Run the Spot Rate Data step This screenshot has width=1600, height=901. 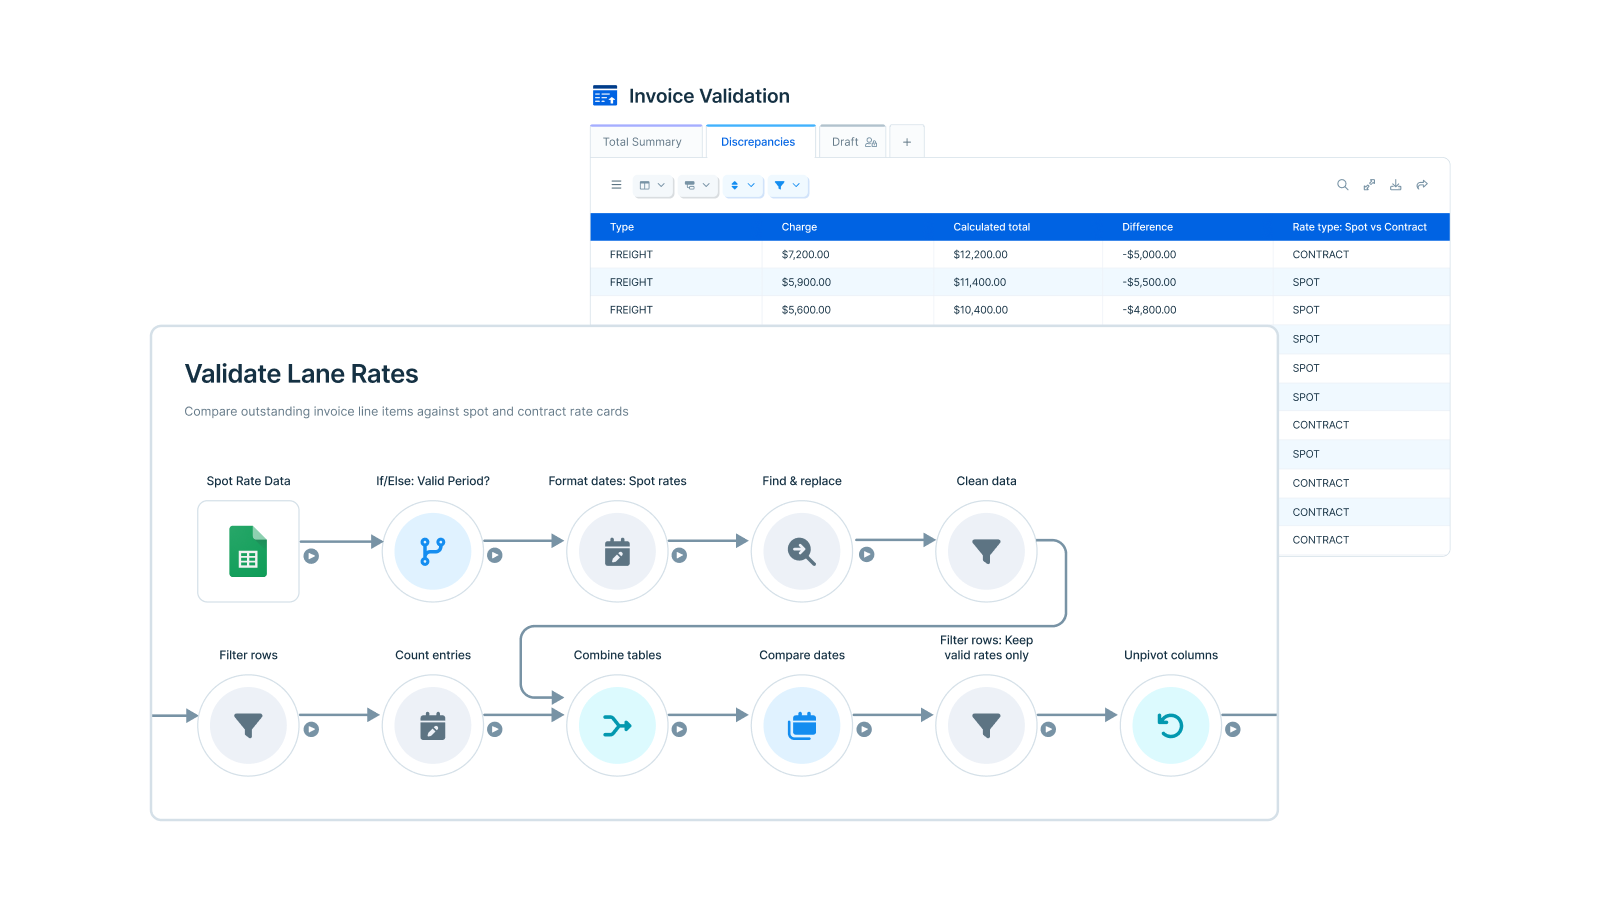[311, 556]
